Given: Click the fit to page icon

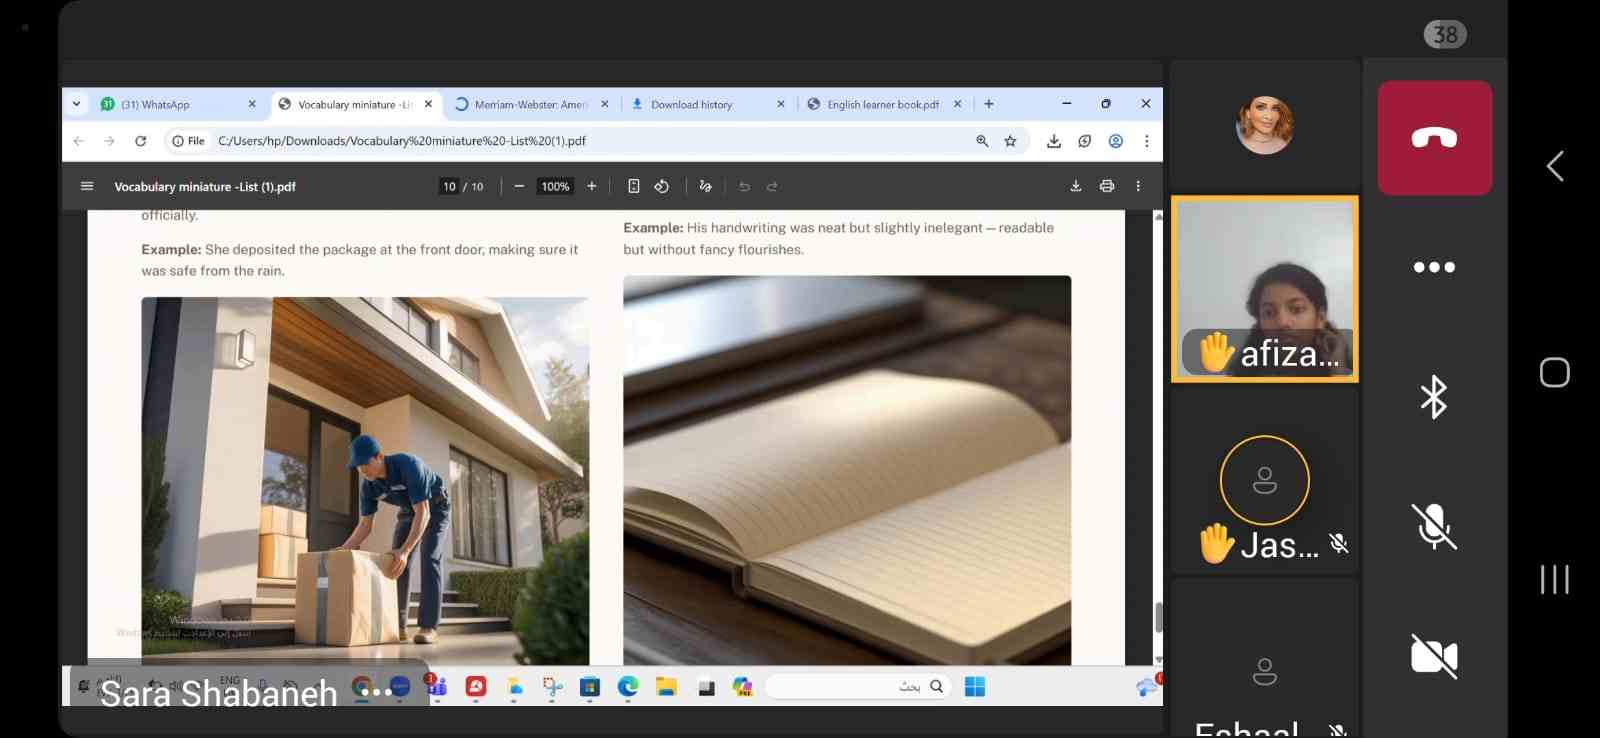Looking at the screenshot, I should (x=633, y=186).
